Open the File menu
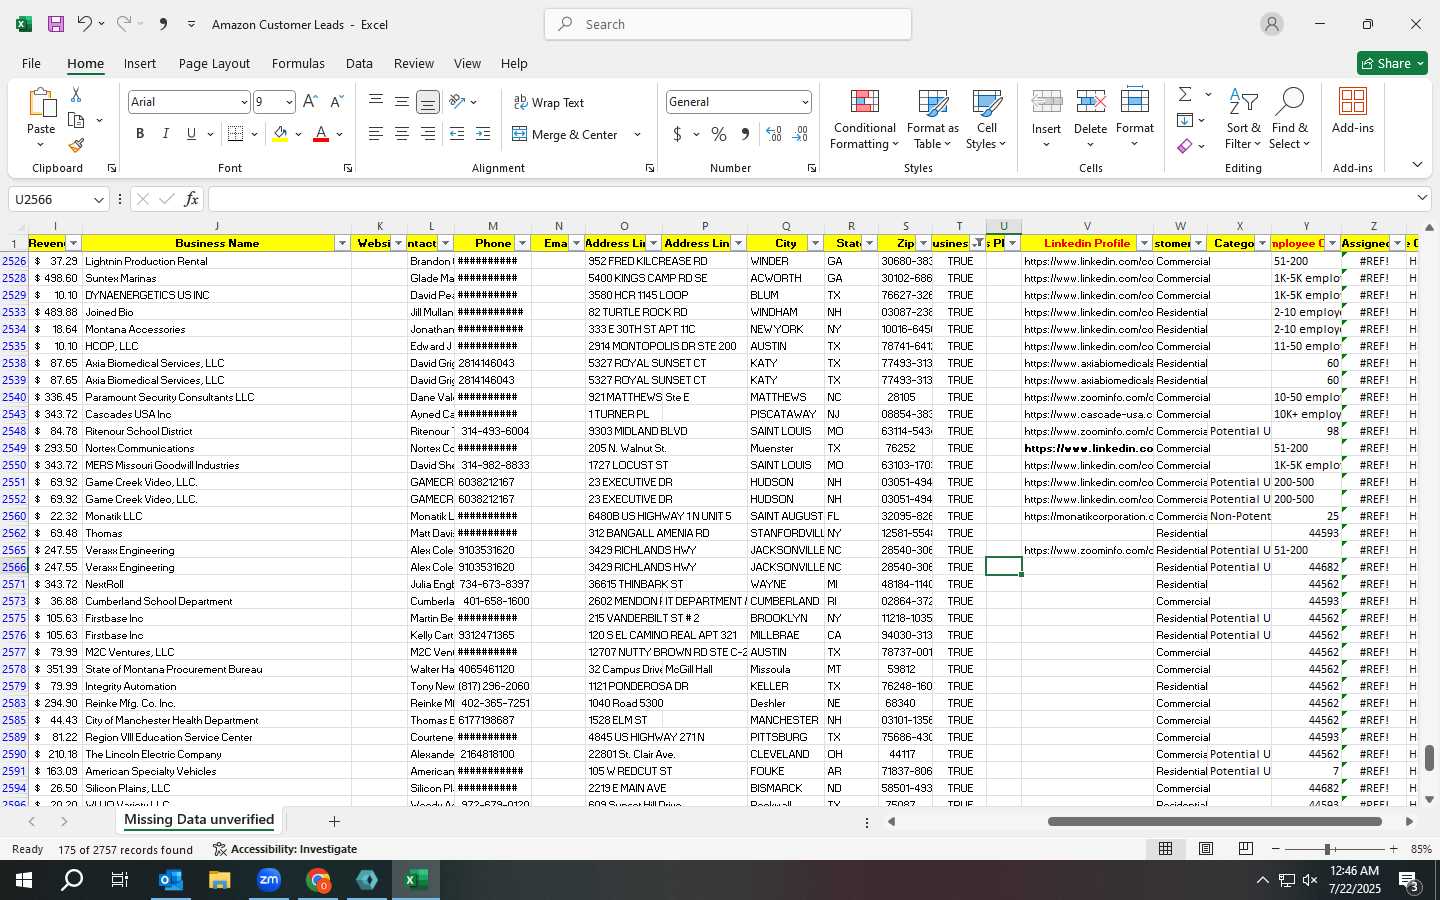This screenshot has width=1440, height=900. coord(31,63)
